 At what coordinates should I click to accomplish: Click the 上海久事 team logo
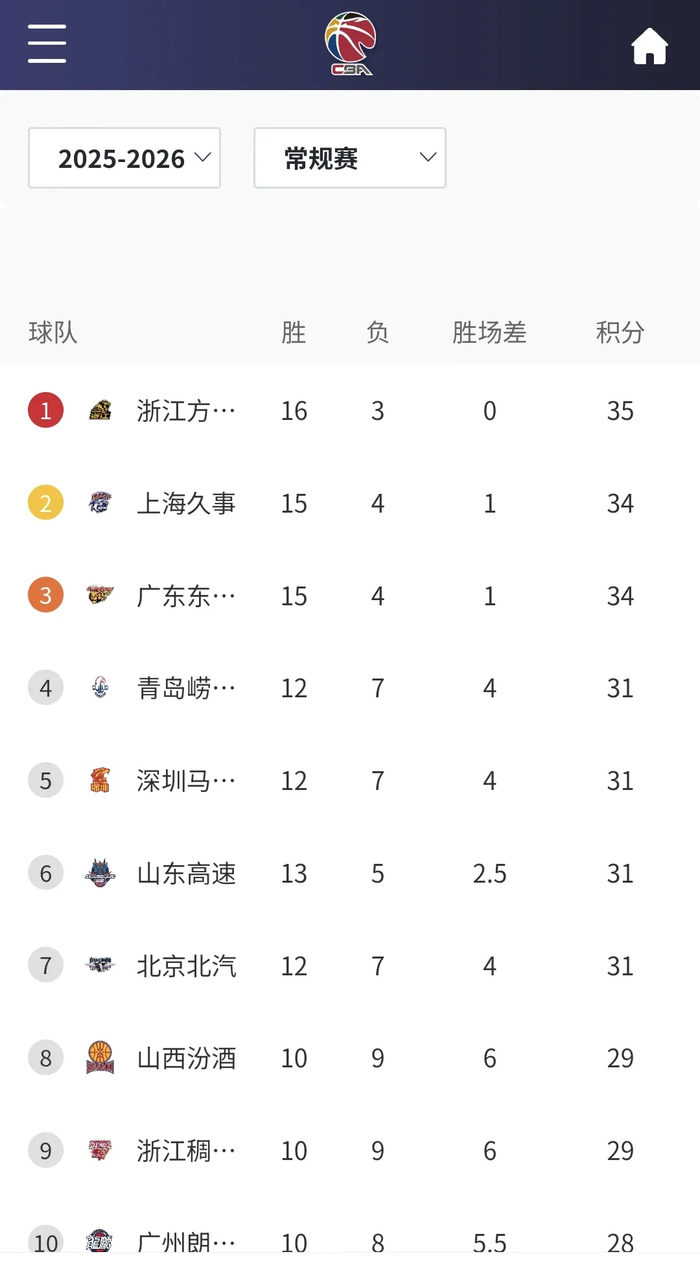(100, 503)
